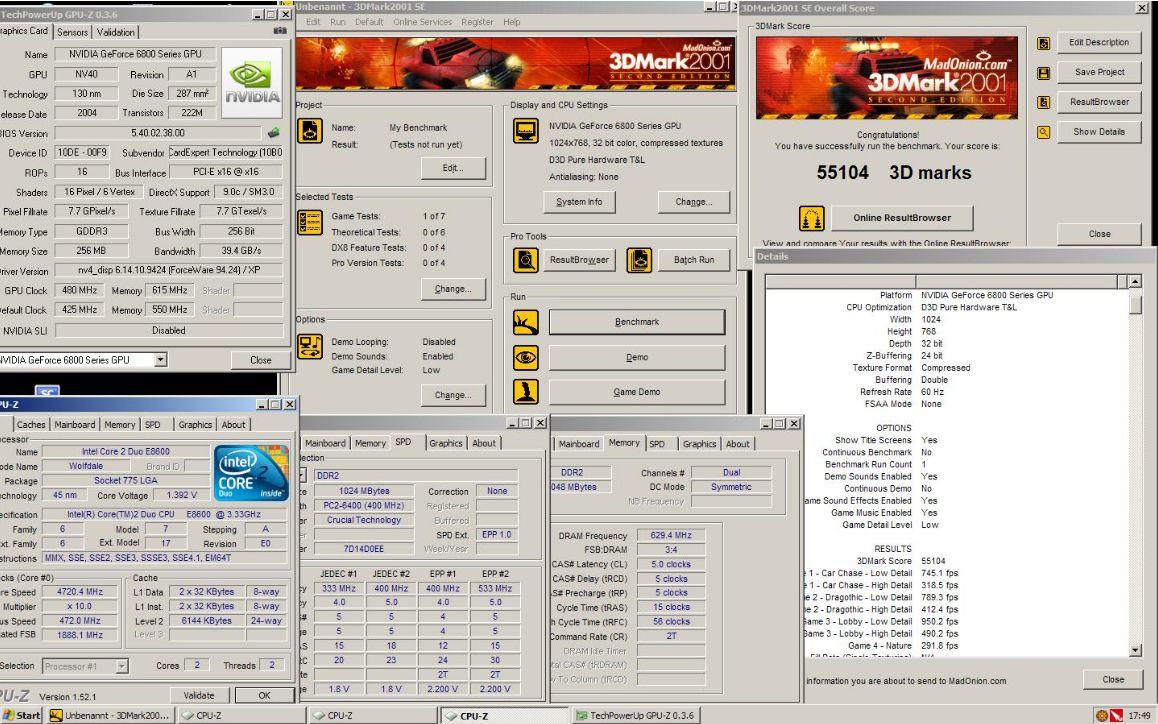Screen dimensions: 1158x724
Task: Click 'Car Chase - Low Detail' result row
Action: tap(879, 573)
